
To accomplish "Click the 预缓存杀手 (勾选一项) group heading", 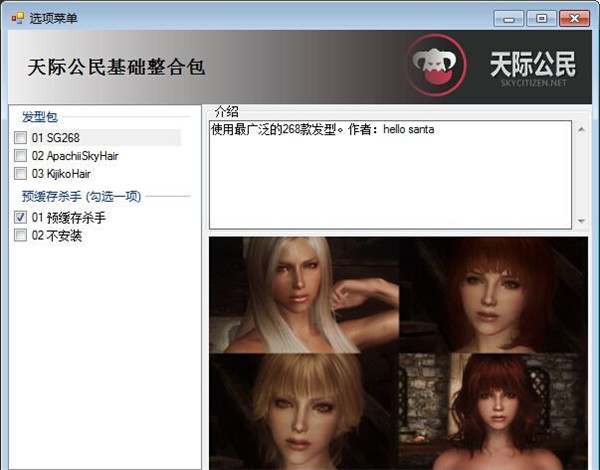I will tap(82, 196).
